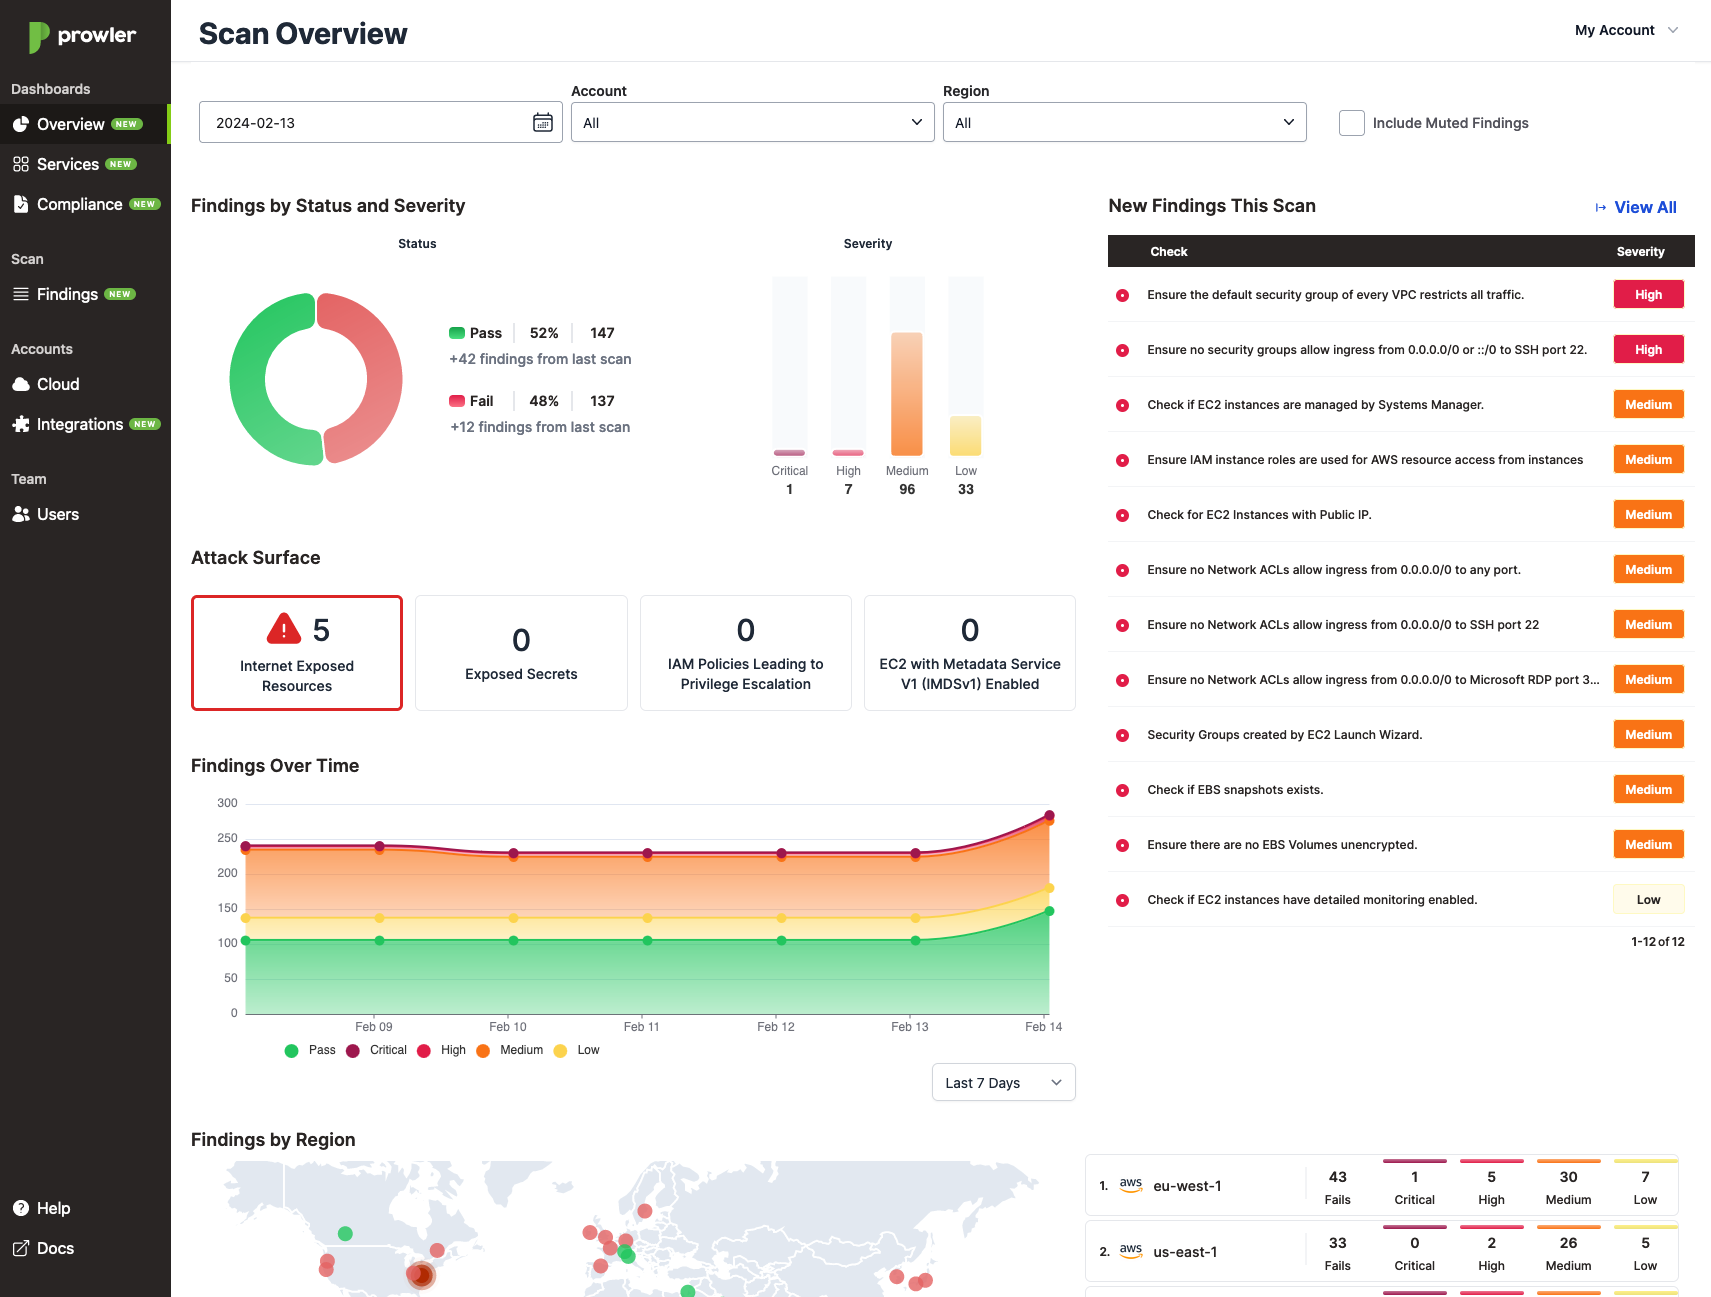Open Cloud under Accounts section
Viewport: 1711px width, 1297px height.
pos(56,384)
